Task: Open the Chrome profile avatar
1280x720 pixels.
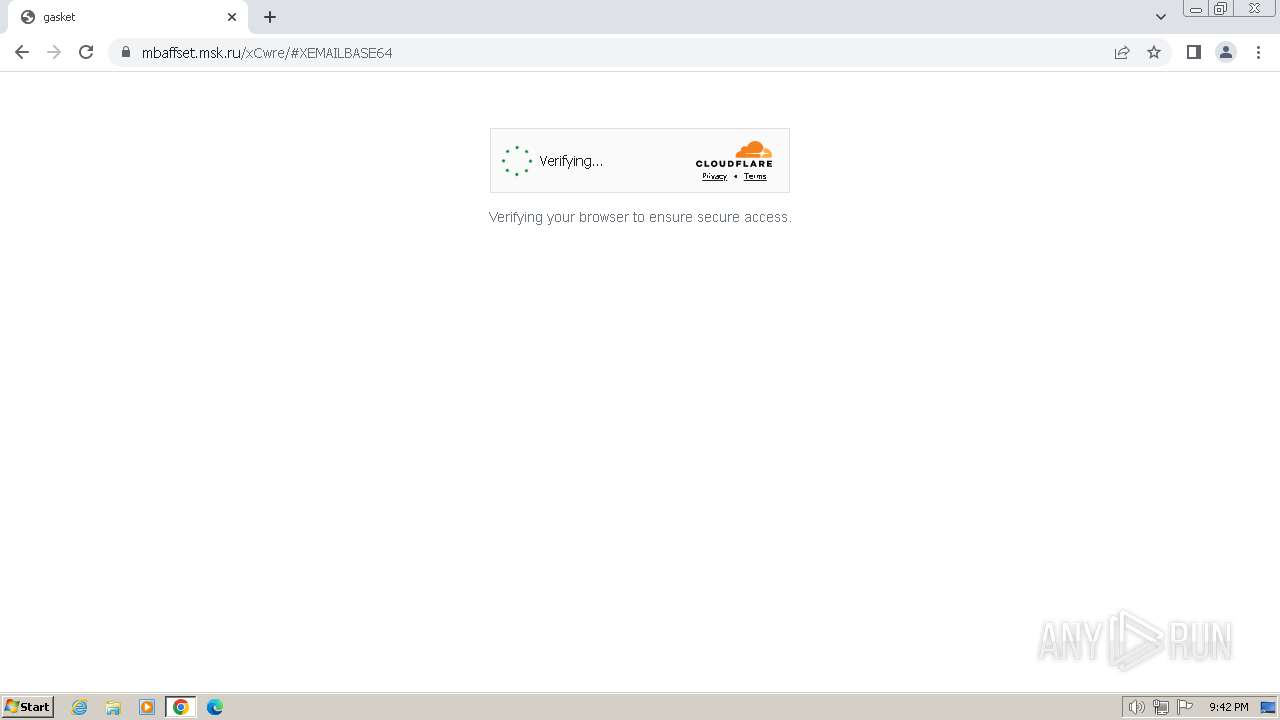Action: pyautogui.click(x=1226, y=52)
